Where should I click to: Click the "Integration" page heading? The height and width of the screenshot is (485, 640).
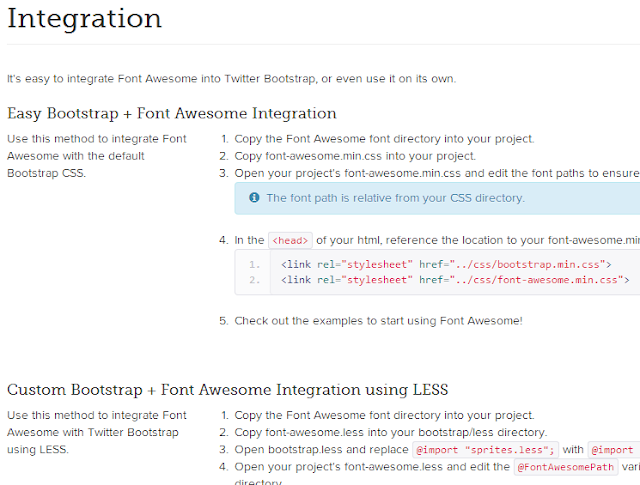(84, 19)
